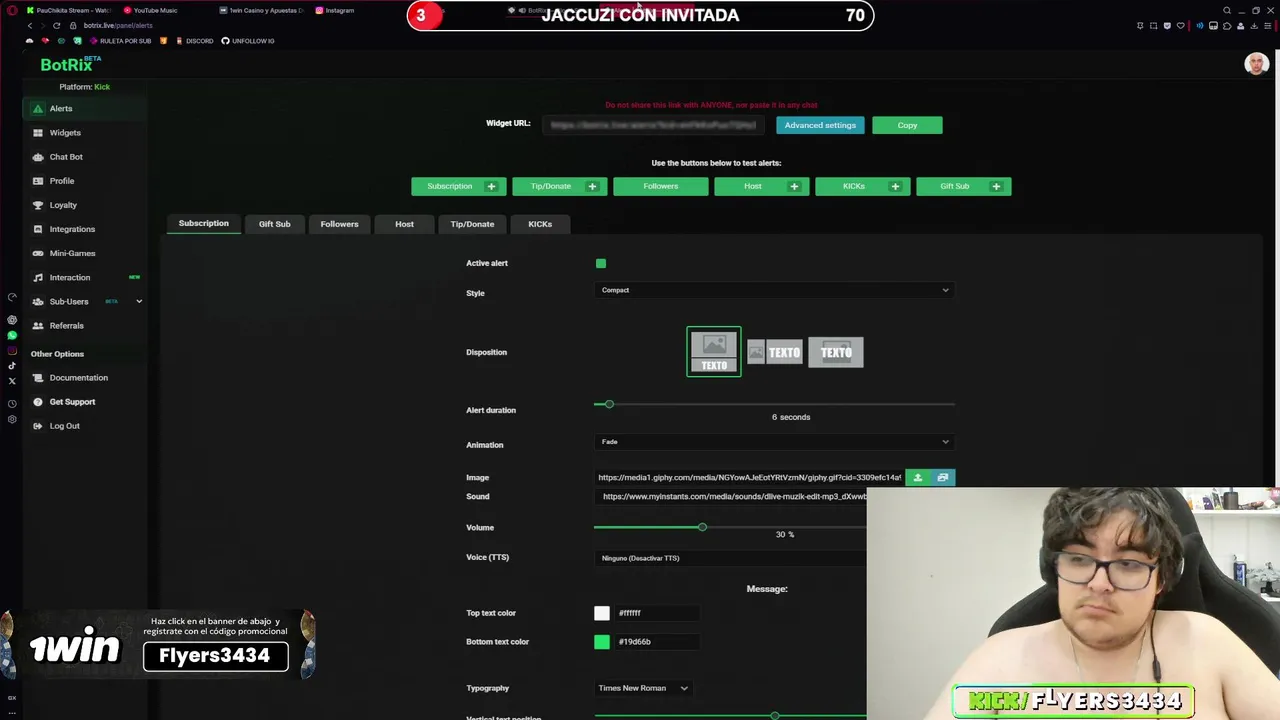1280x720 pixels.
Task: Open the user avatar menu
Action: 1256,64
